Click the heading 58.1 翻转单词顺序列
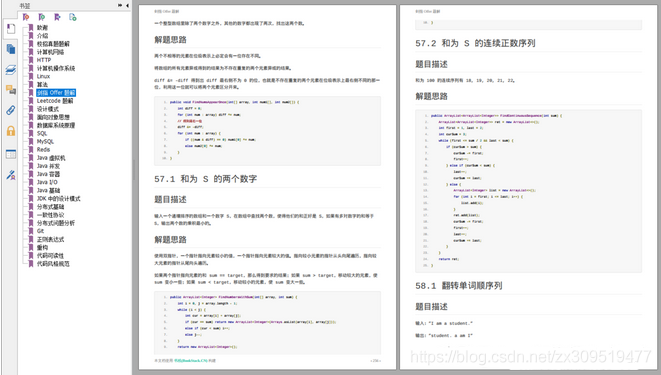661x375 pixels. pos(459,286)
